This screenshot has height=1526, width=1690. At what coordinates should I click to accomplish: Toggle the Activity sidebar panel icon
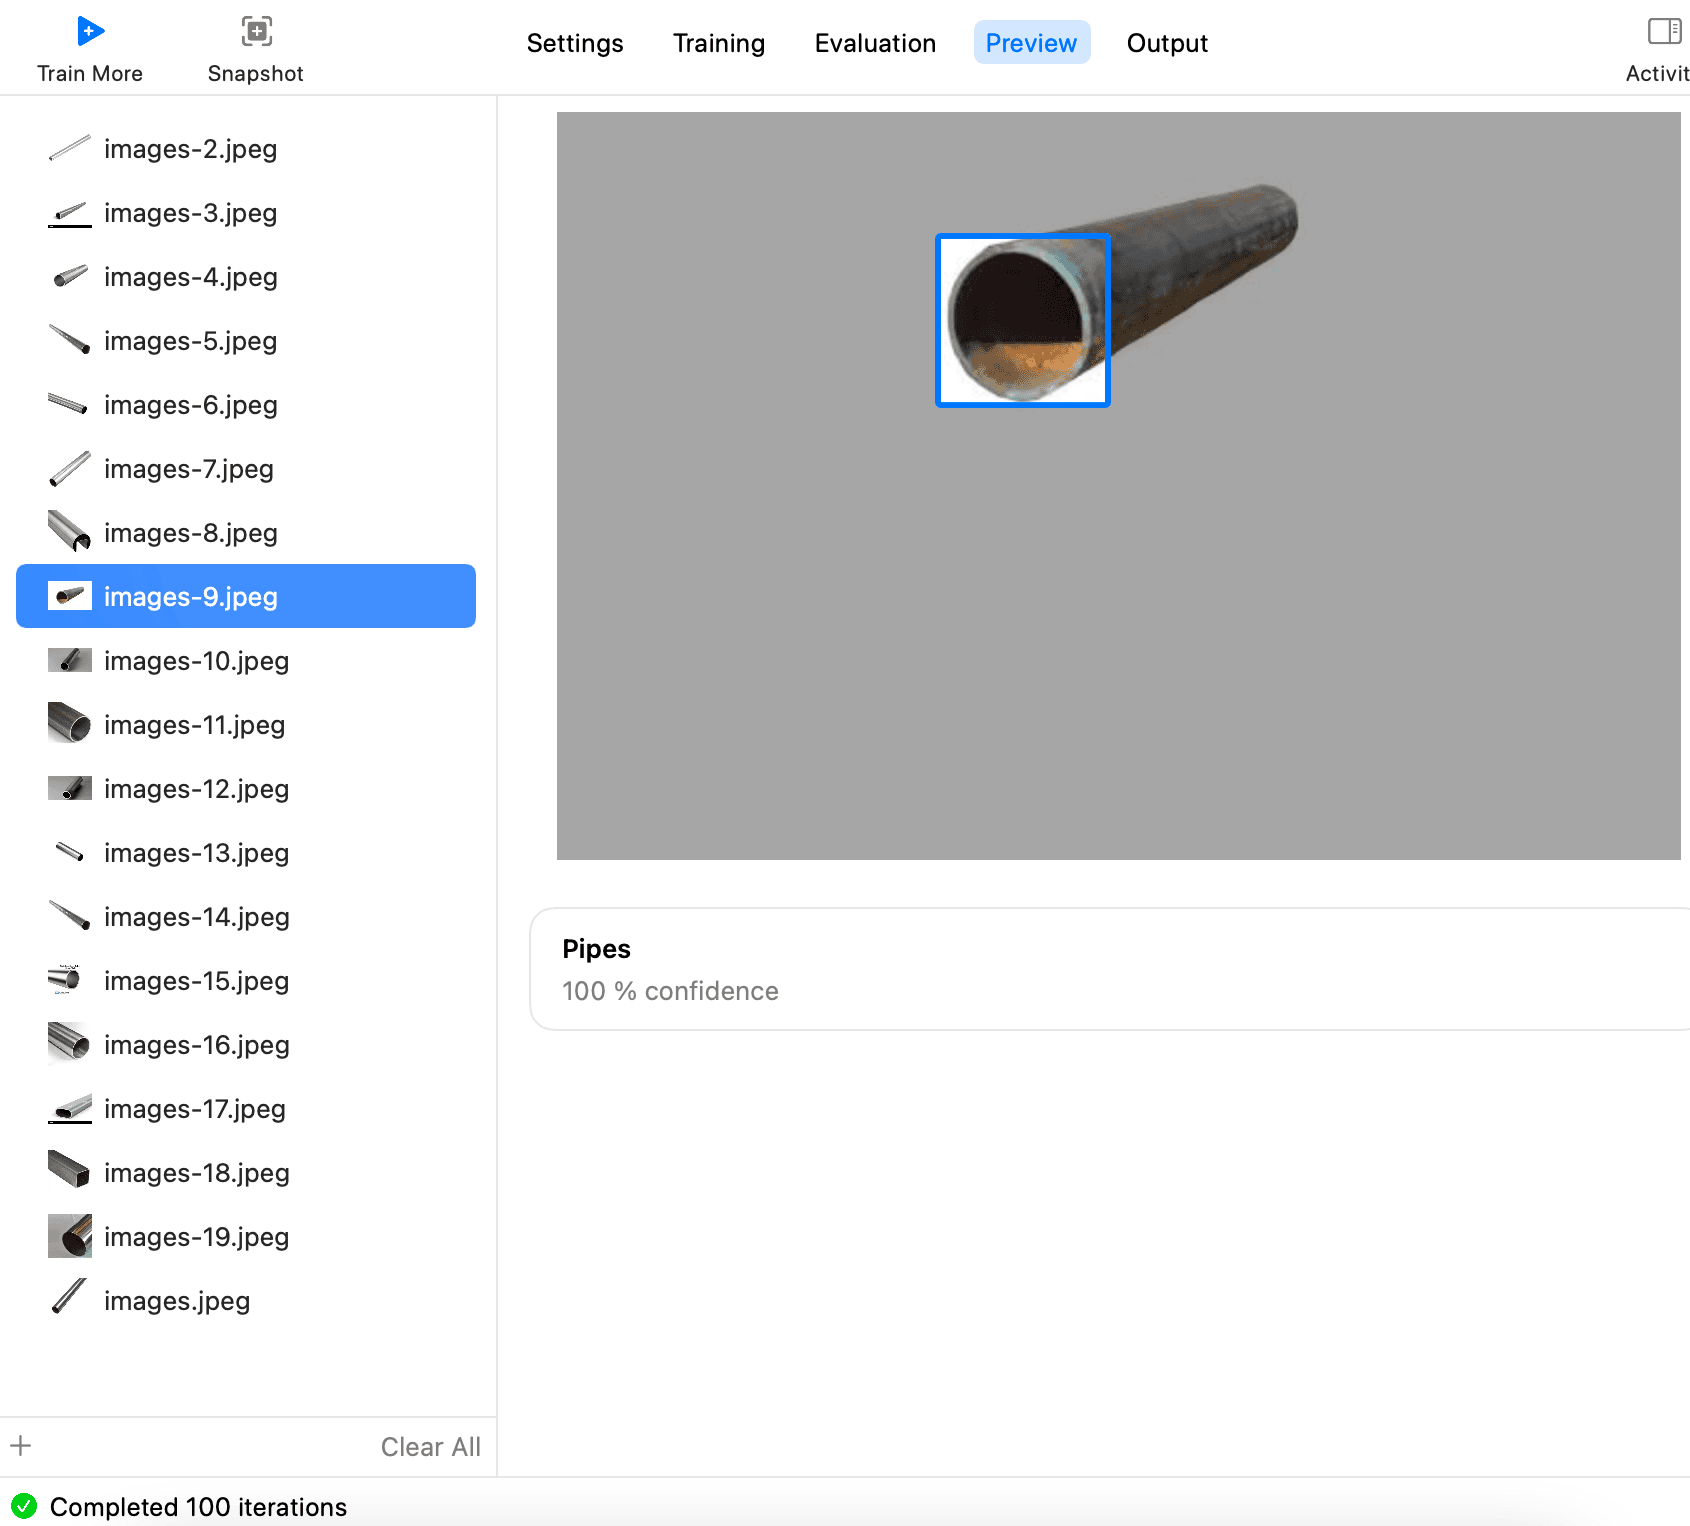tap(1664, 32)
